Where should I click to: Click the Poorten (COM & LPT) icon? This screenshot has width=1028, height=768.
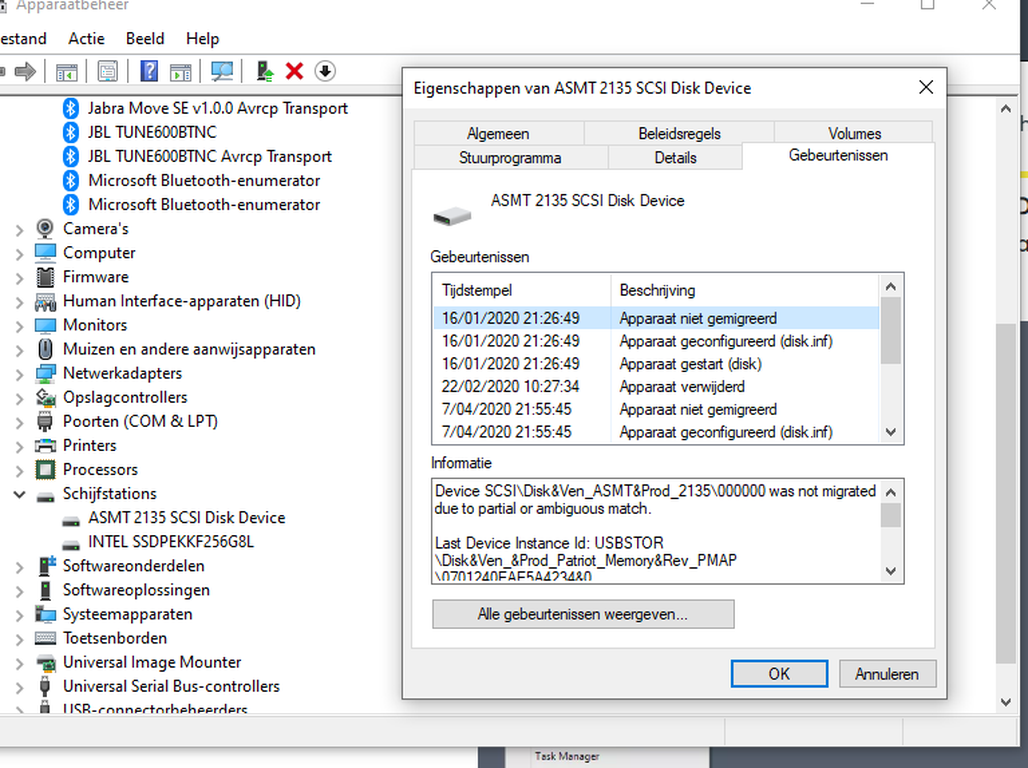(45, 421)
